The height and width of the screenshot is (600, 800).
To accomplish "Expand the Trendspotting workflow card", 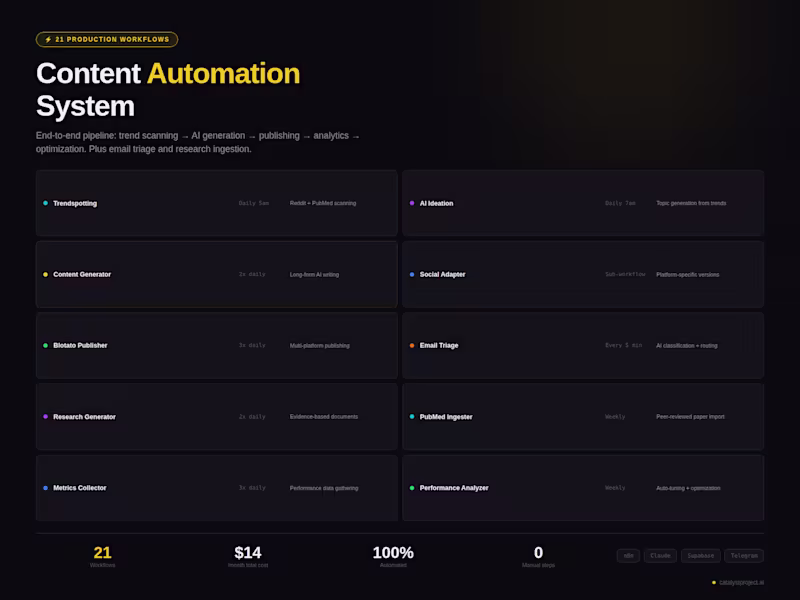I will point(216,203).
